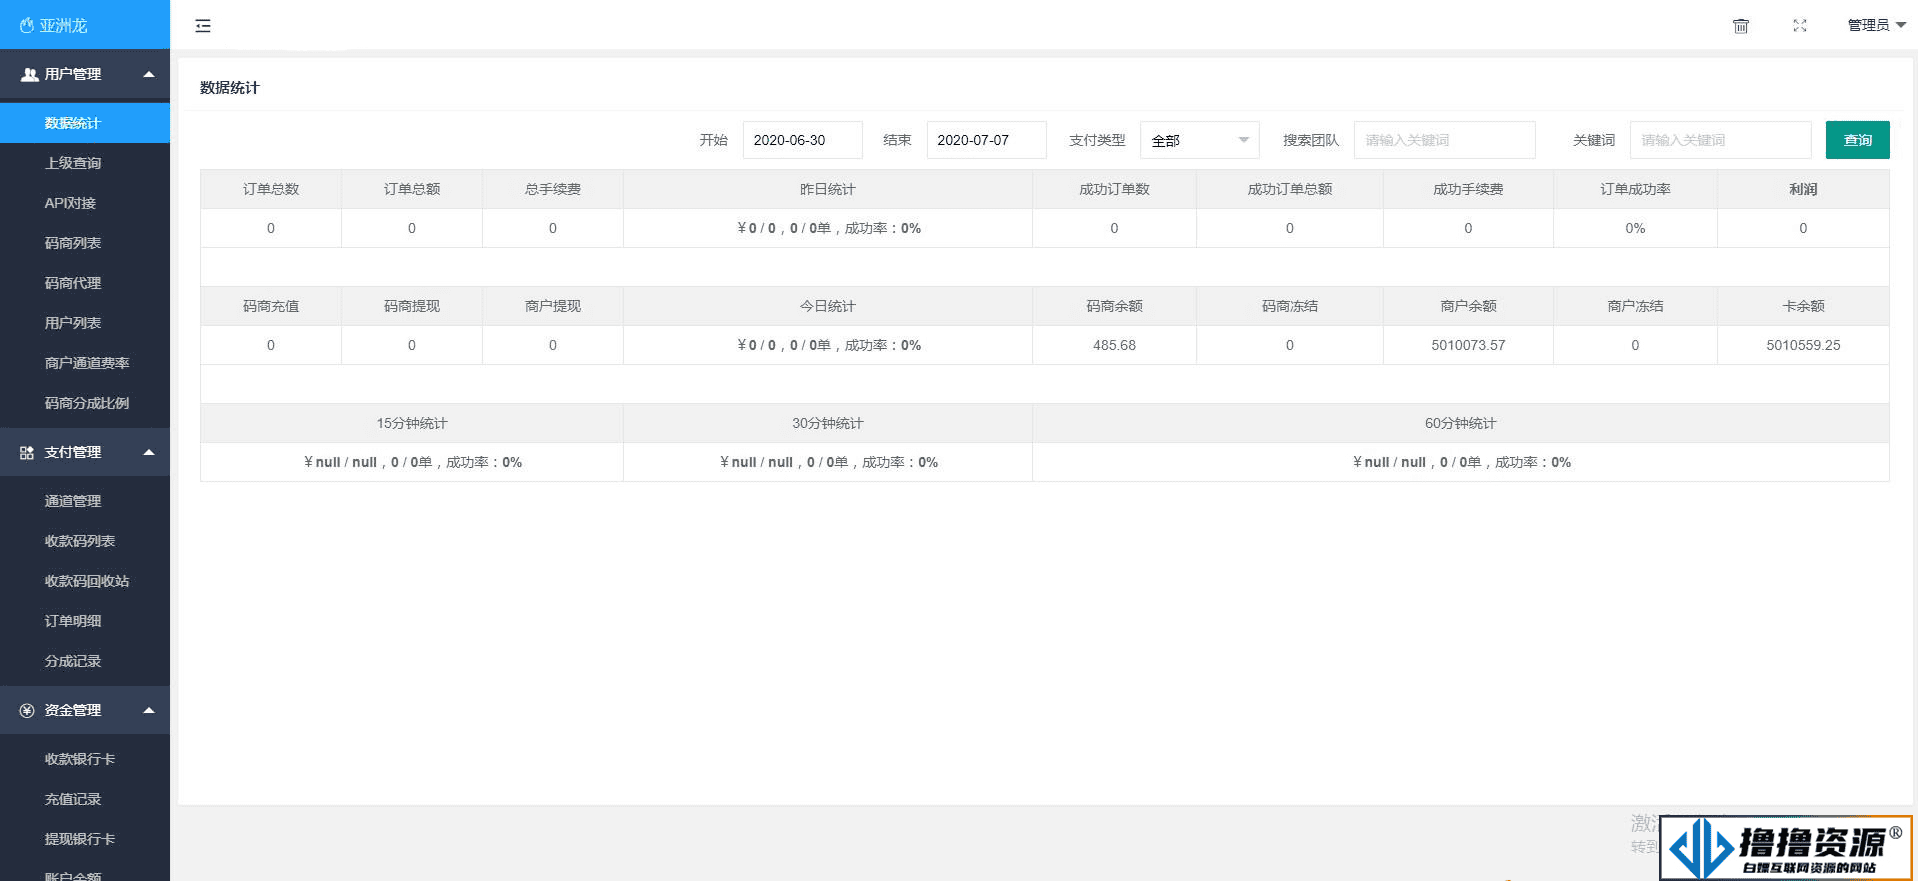
Task: Open the 支付类型 全部 dropdown
Action: 1199,140
